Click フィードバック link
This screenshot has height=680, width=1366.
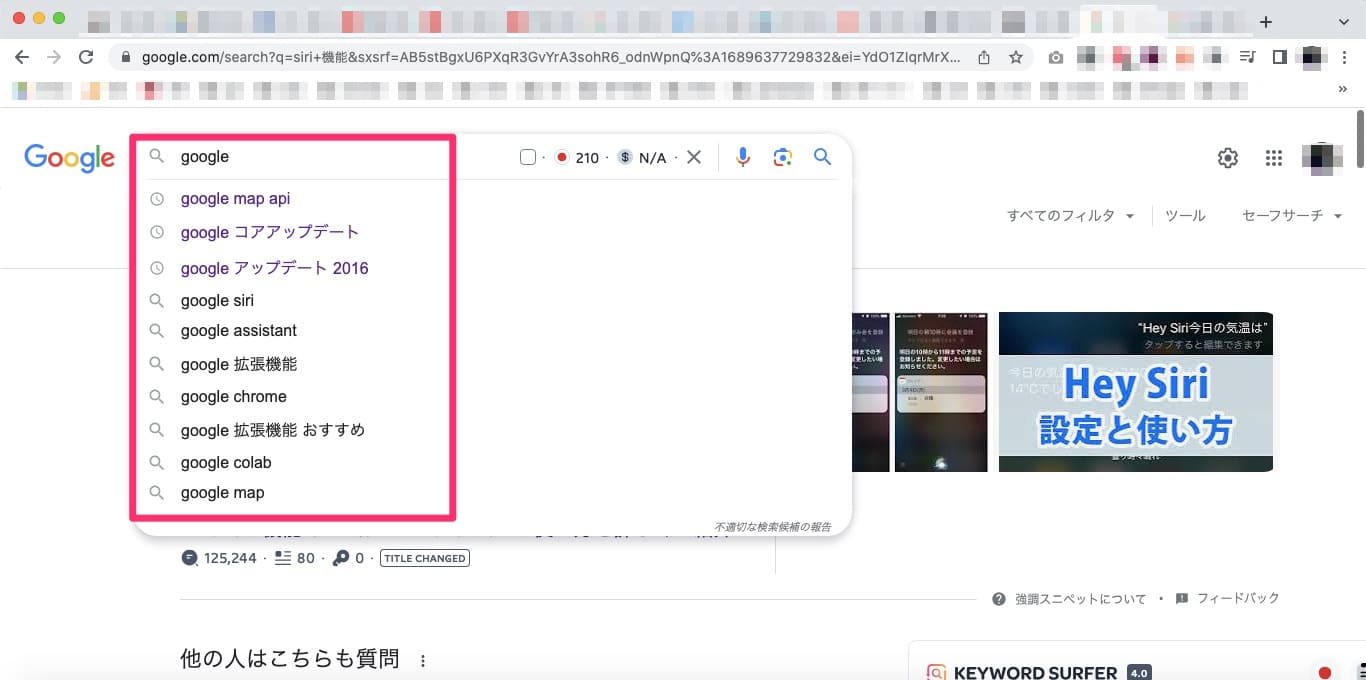[x=1238, y=599]
